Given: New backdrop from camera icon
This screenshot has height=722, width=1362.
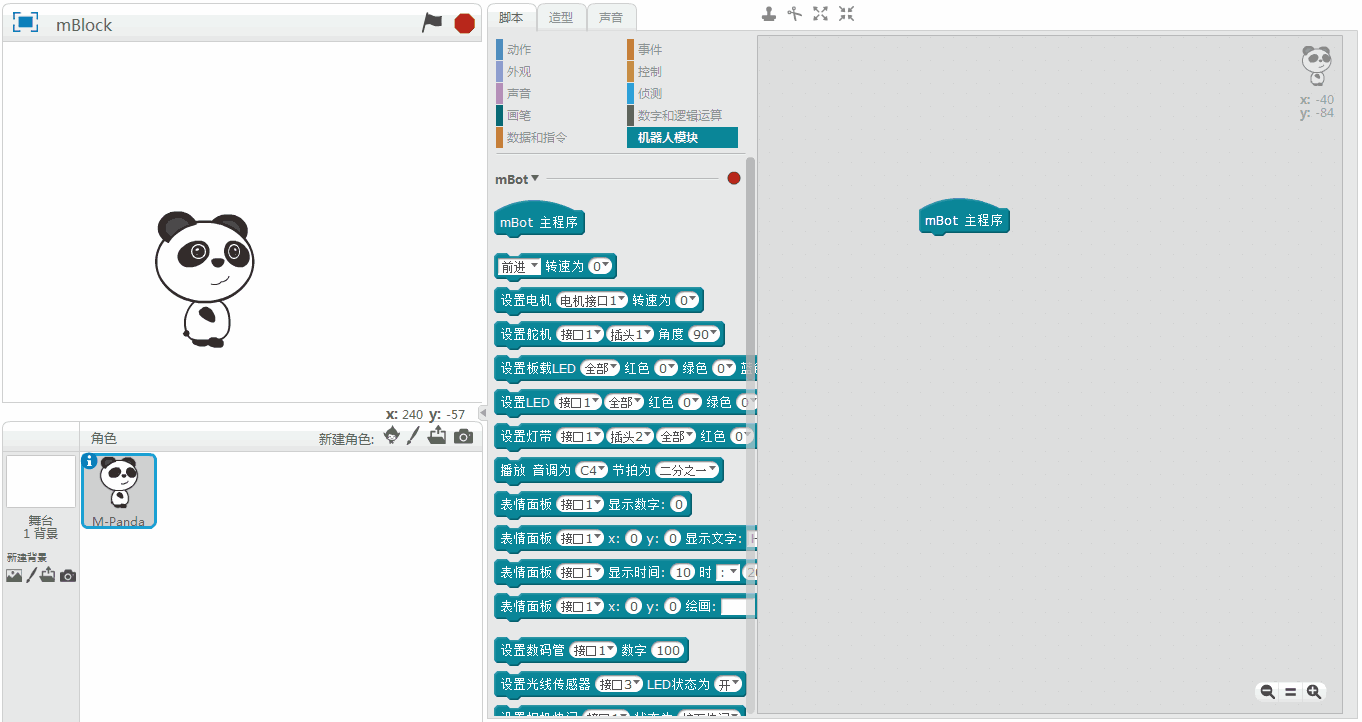Looking at the screenshot, I should coord(68,576).
